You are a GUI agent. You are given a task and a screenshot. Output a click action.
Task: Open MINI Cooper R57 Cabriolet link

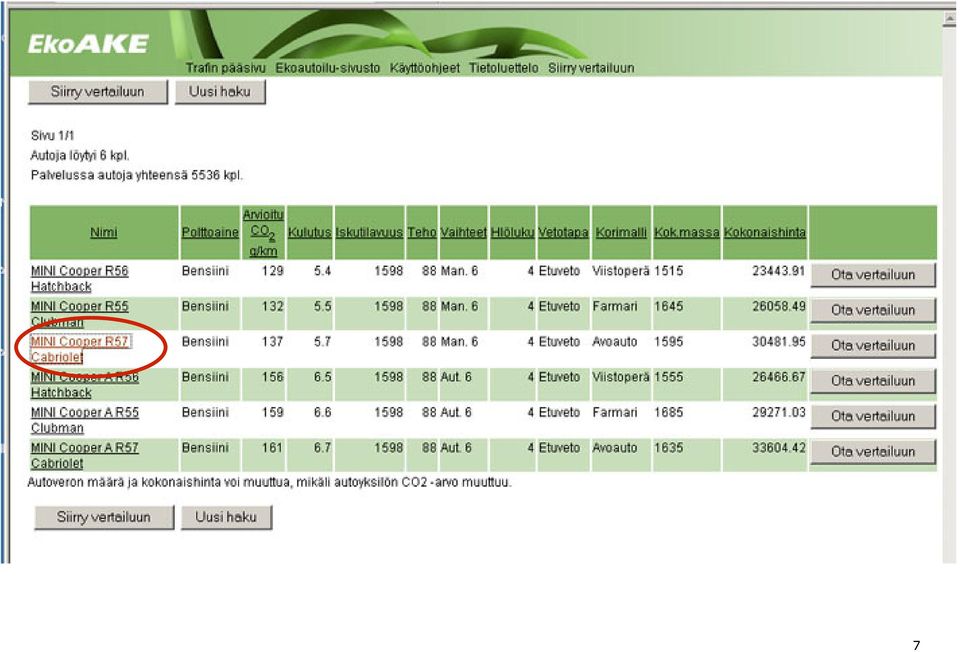80,349
